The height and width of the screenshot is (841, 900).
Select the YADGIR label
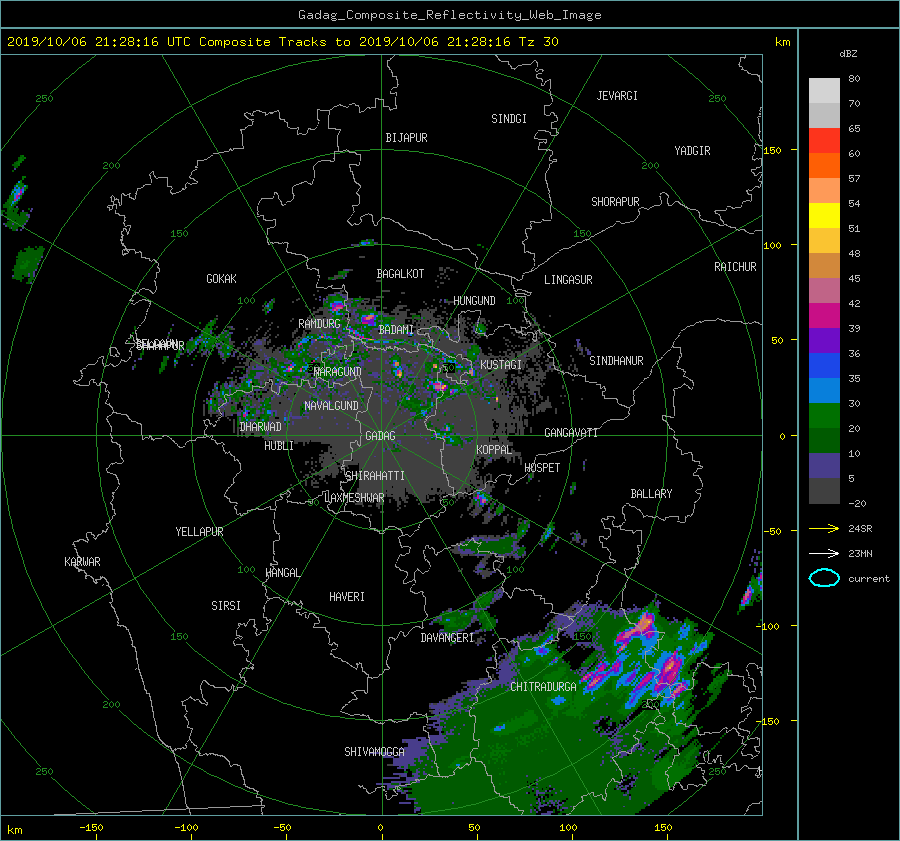(x=692, y=151)
